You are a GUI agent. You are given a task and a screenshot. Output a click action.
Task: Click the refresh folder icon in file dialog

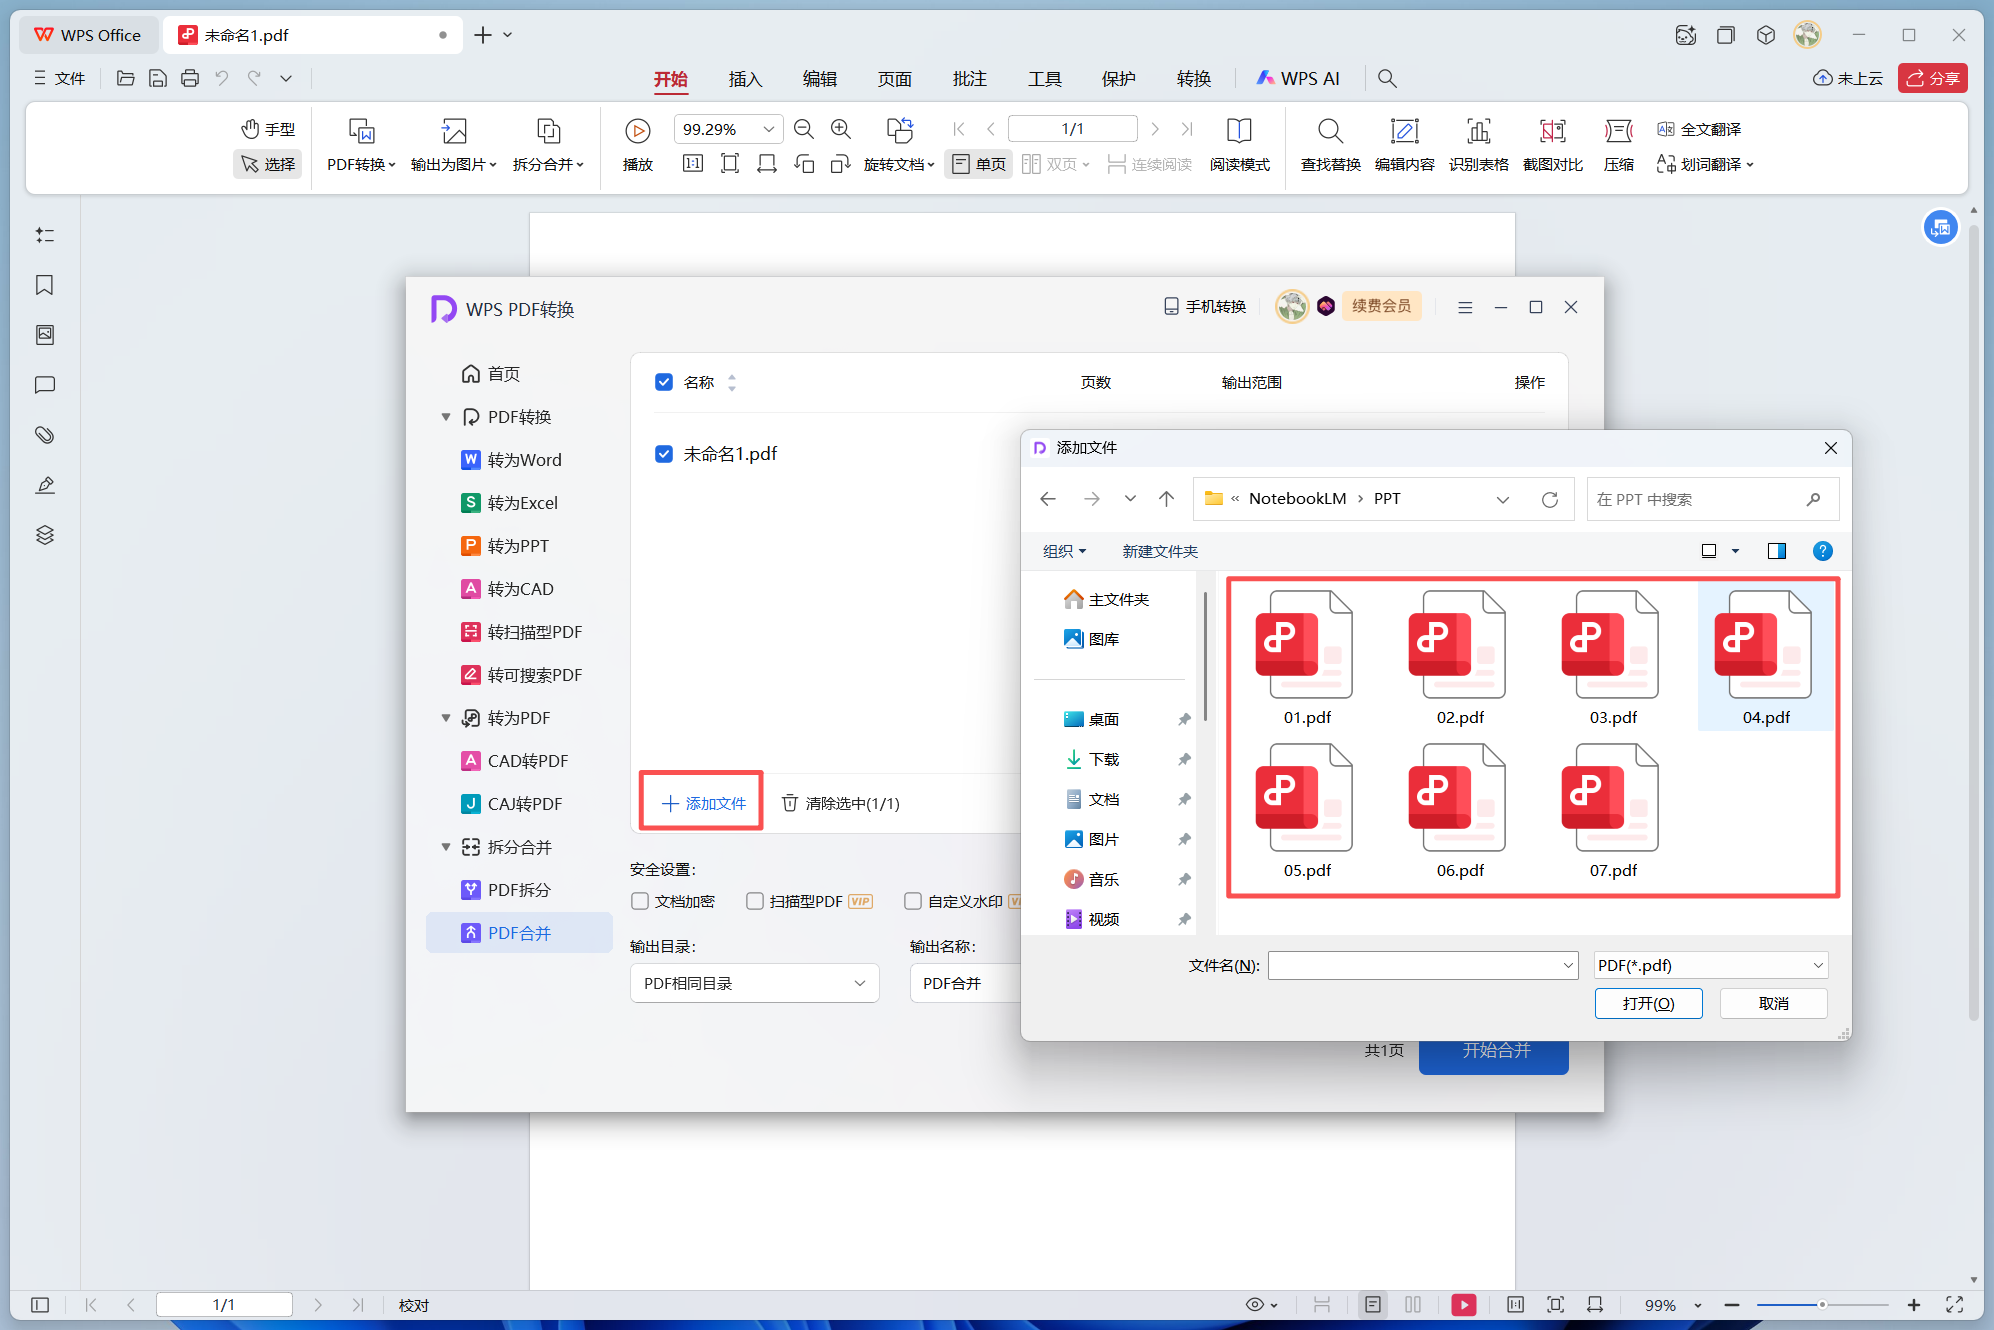coord(1549,499)
